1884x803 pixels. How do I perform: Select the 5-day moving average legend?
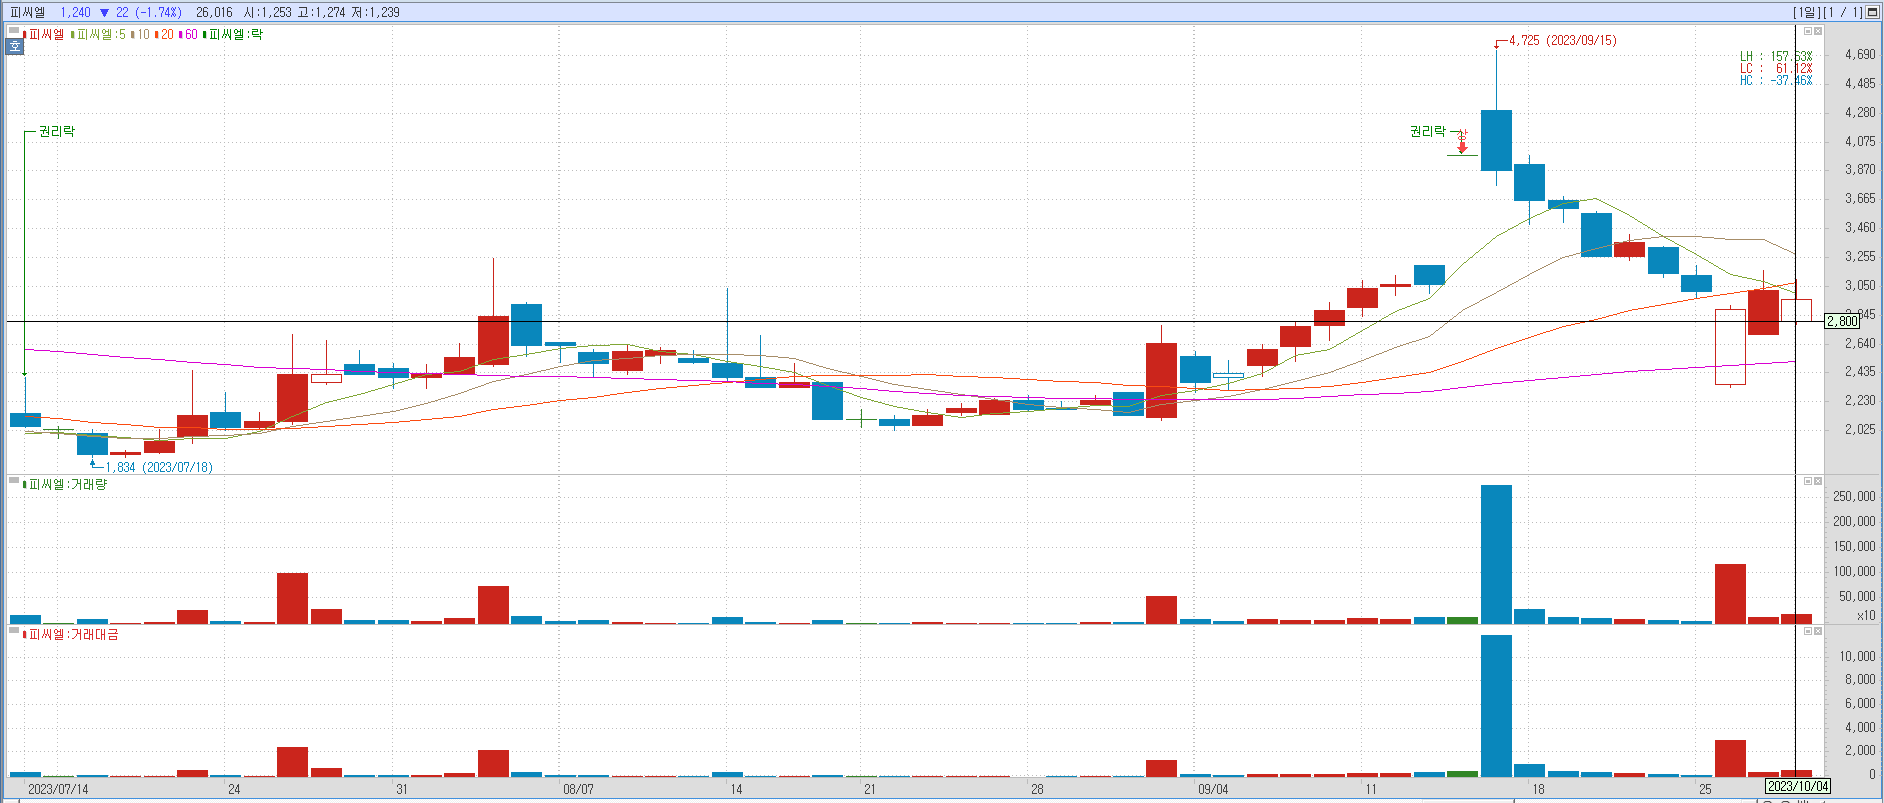coord(101,34)
